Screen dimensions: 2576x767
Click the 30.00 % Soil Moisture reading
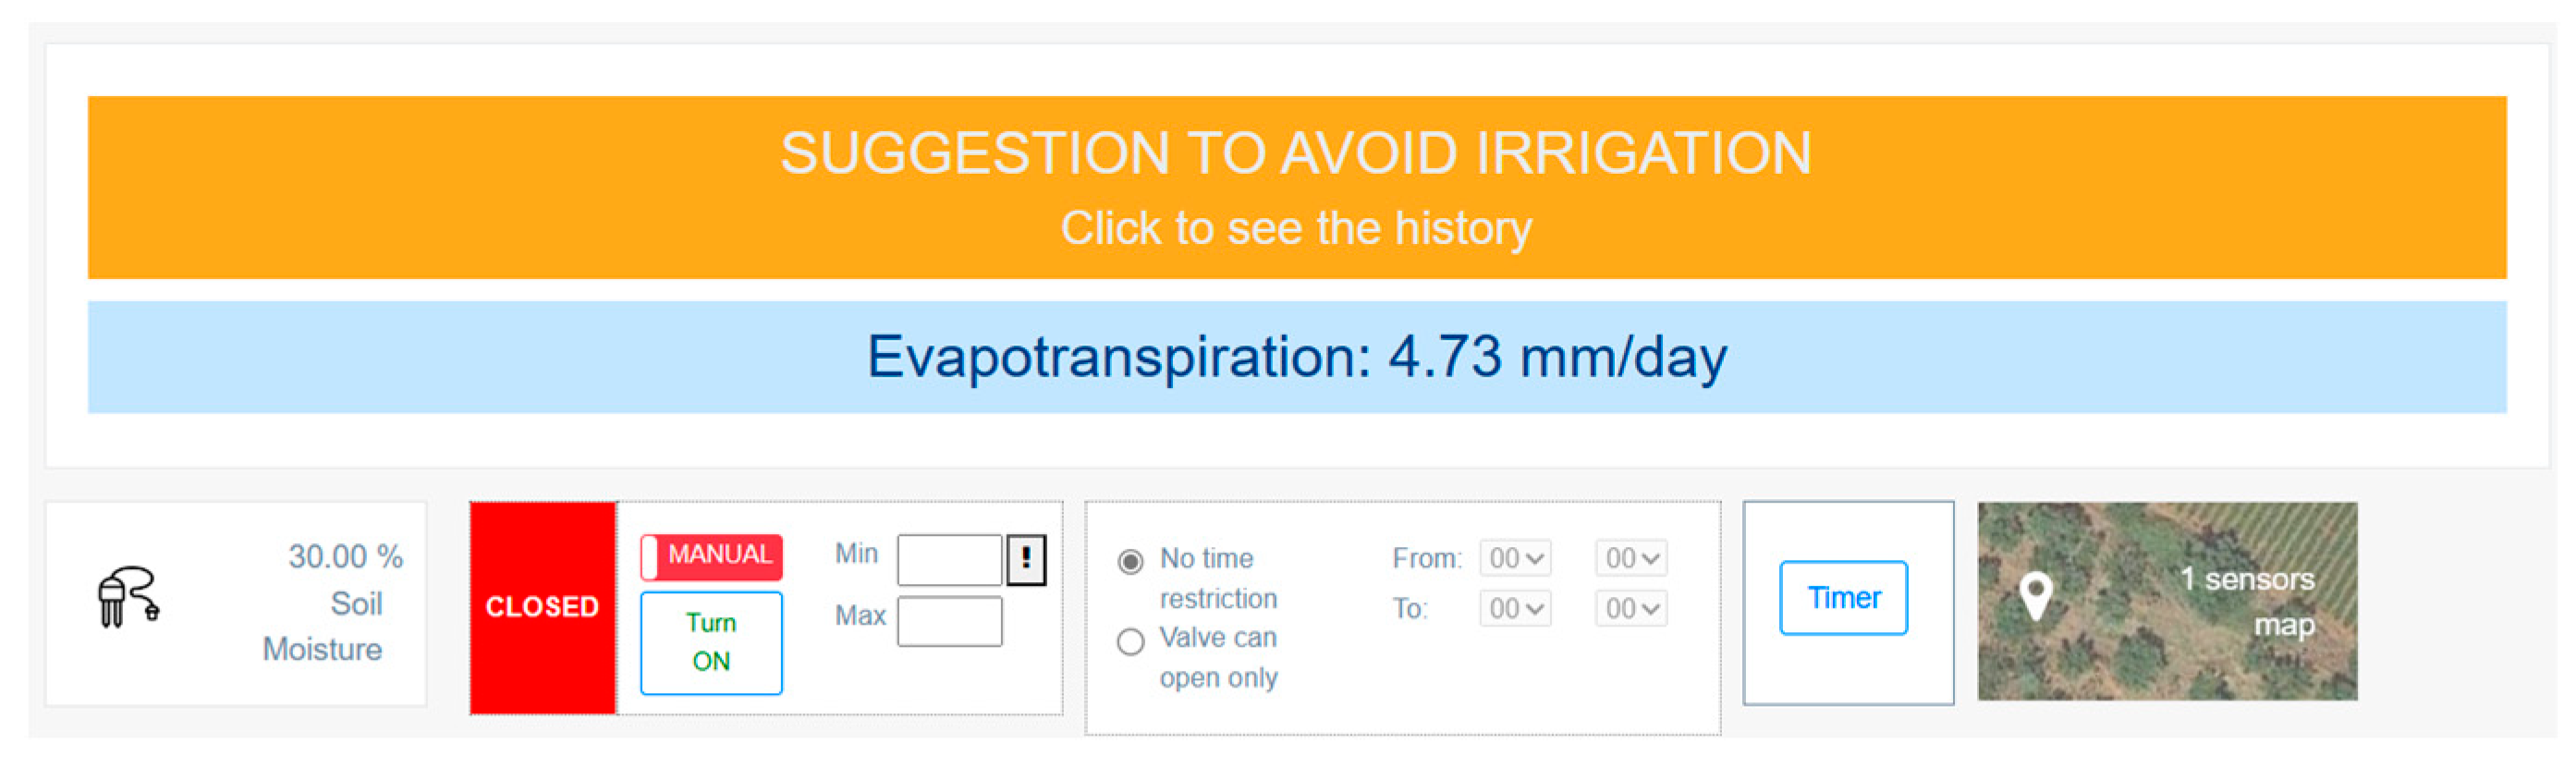(x=335, y=603)
